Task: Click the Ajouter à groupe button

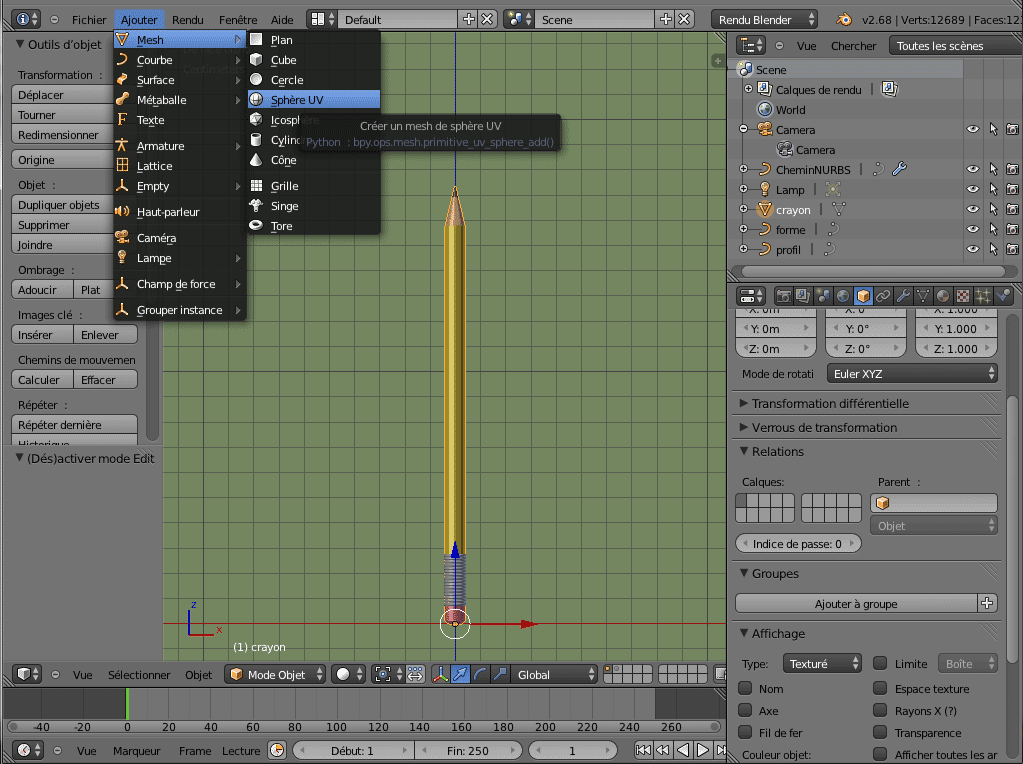Action: pyautogui.click(x=855, y=604)
